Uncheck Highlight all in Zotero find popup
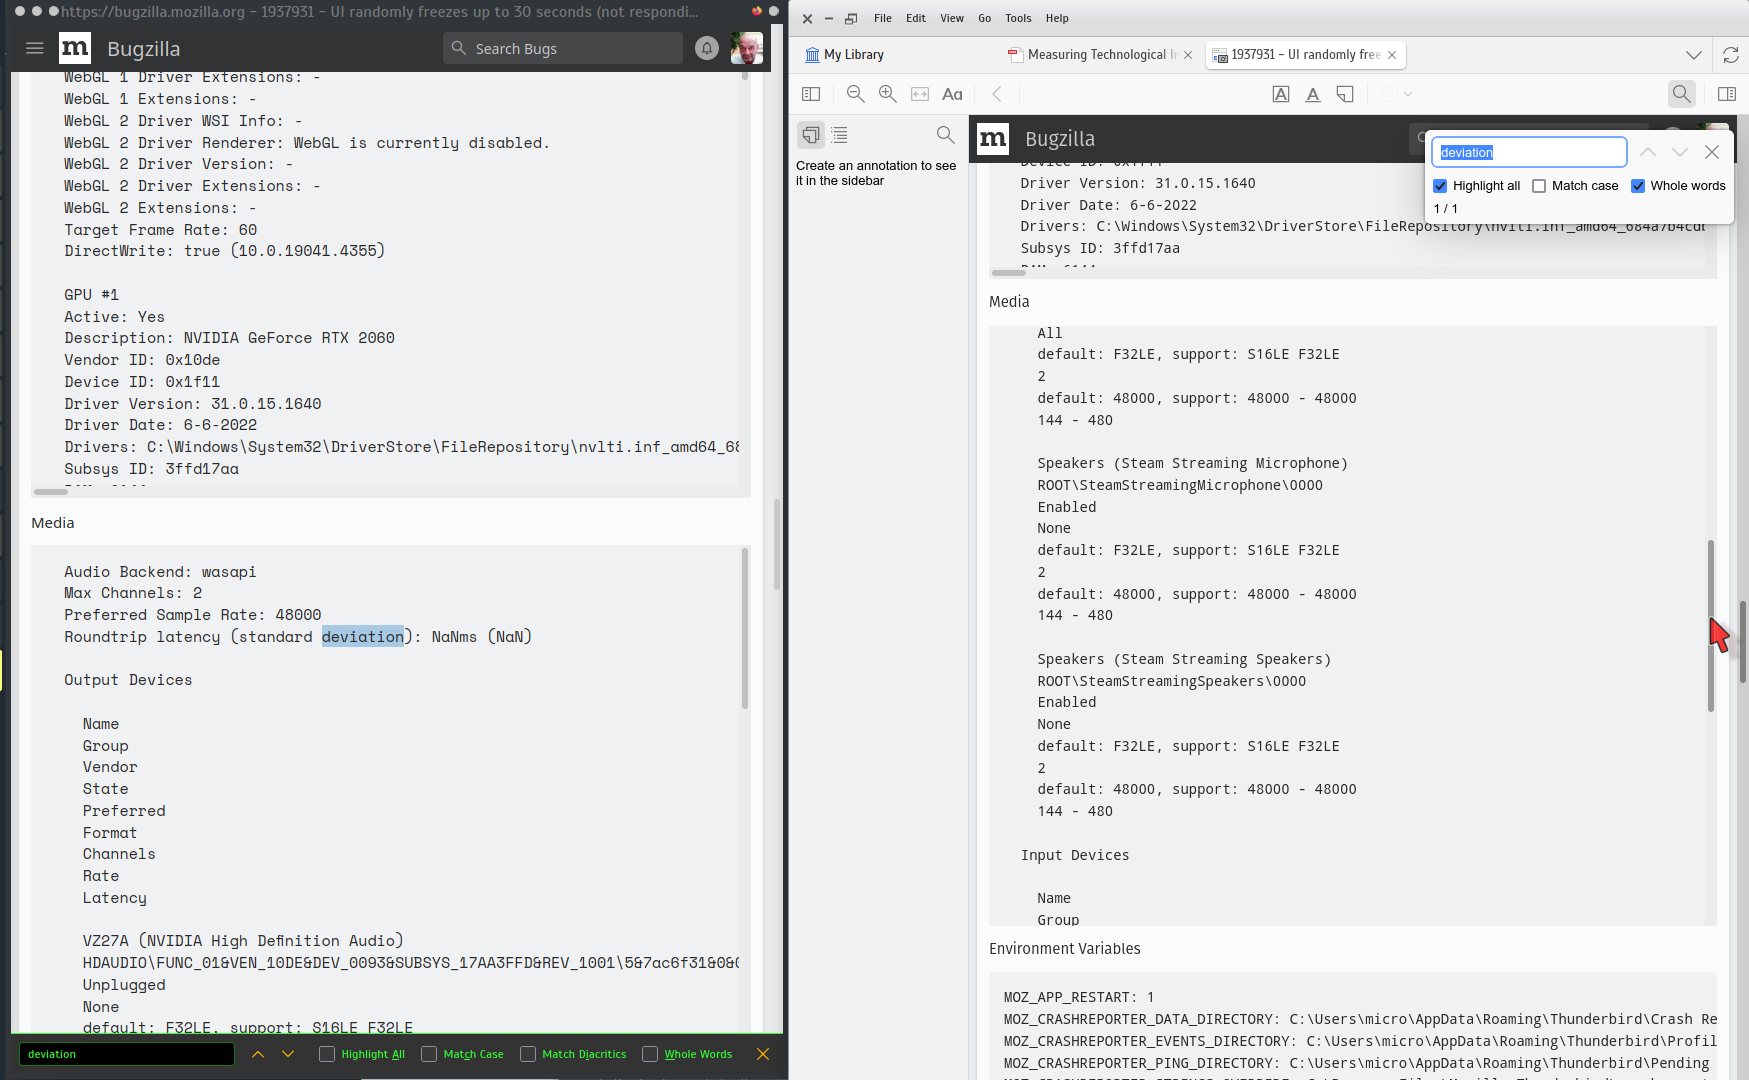 pyautogui.click(x=1440, y=186)
